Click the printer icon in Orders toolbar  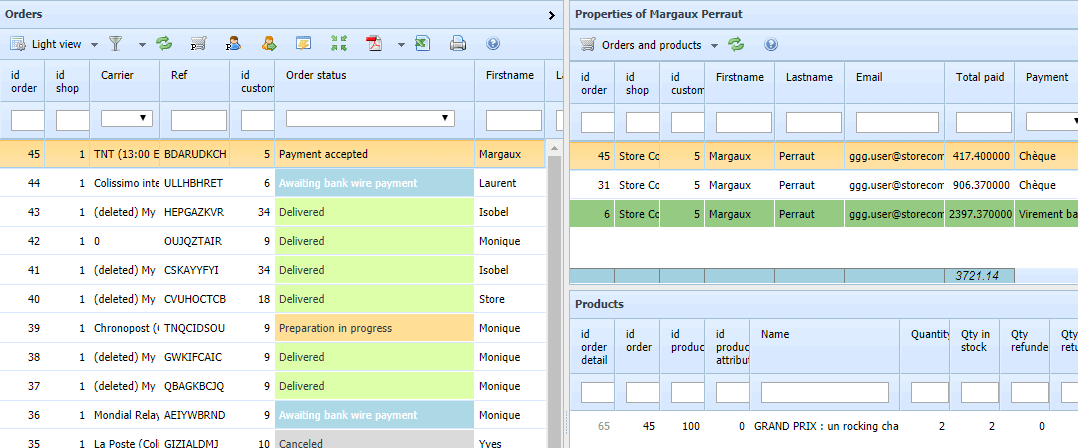point(457,44)
